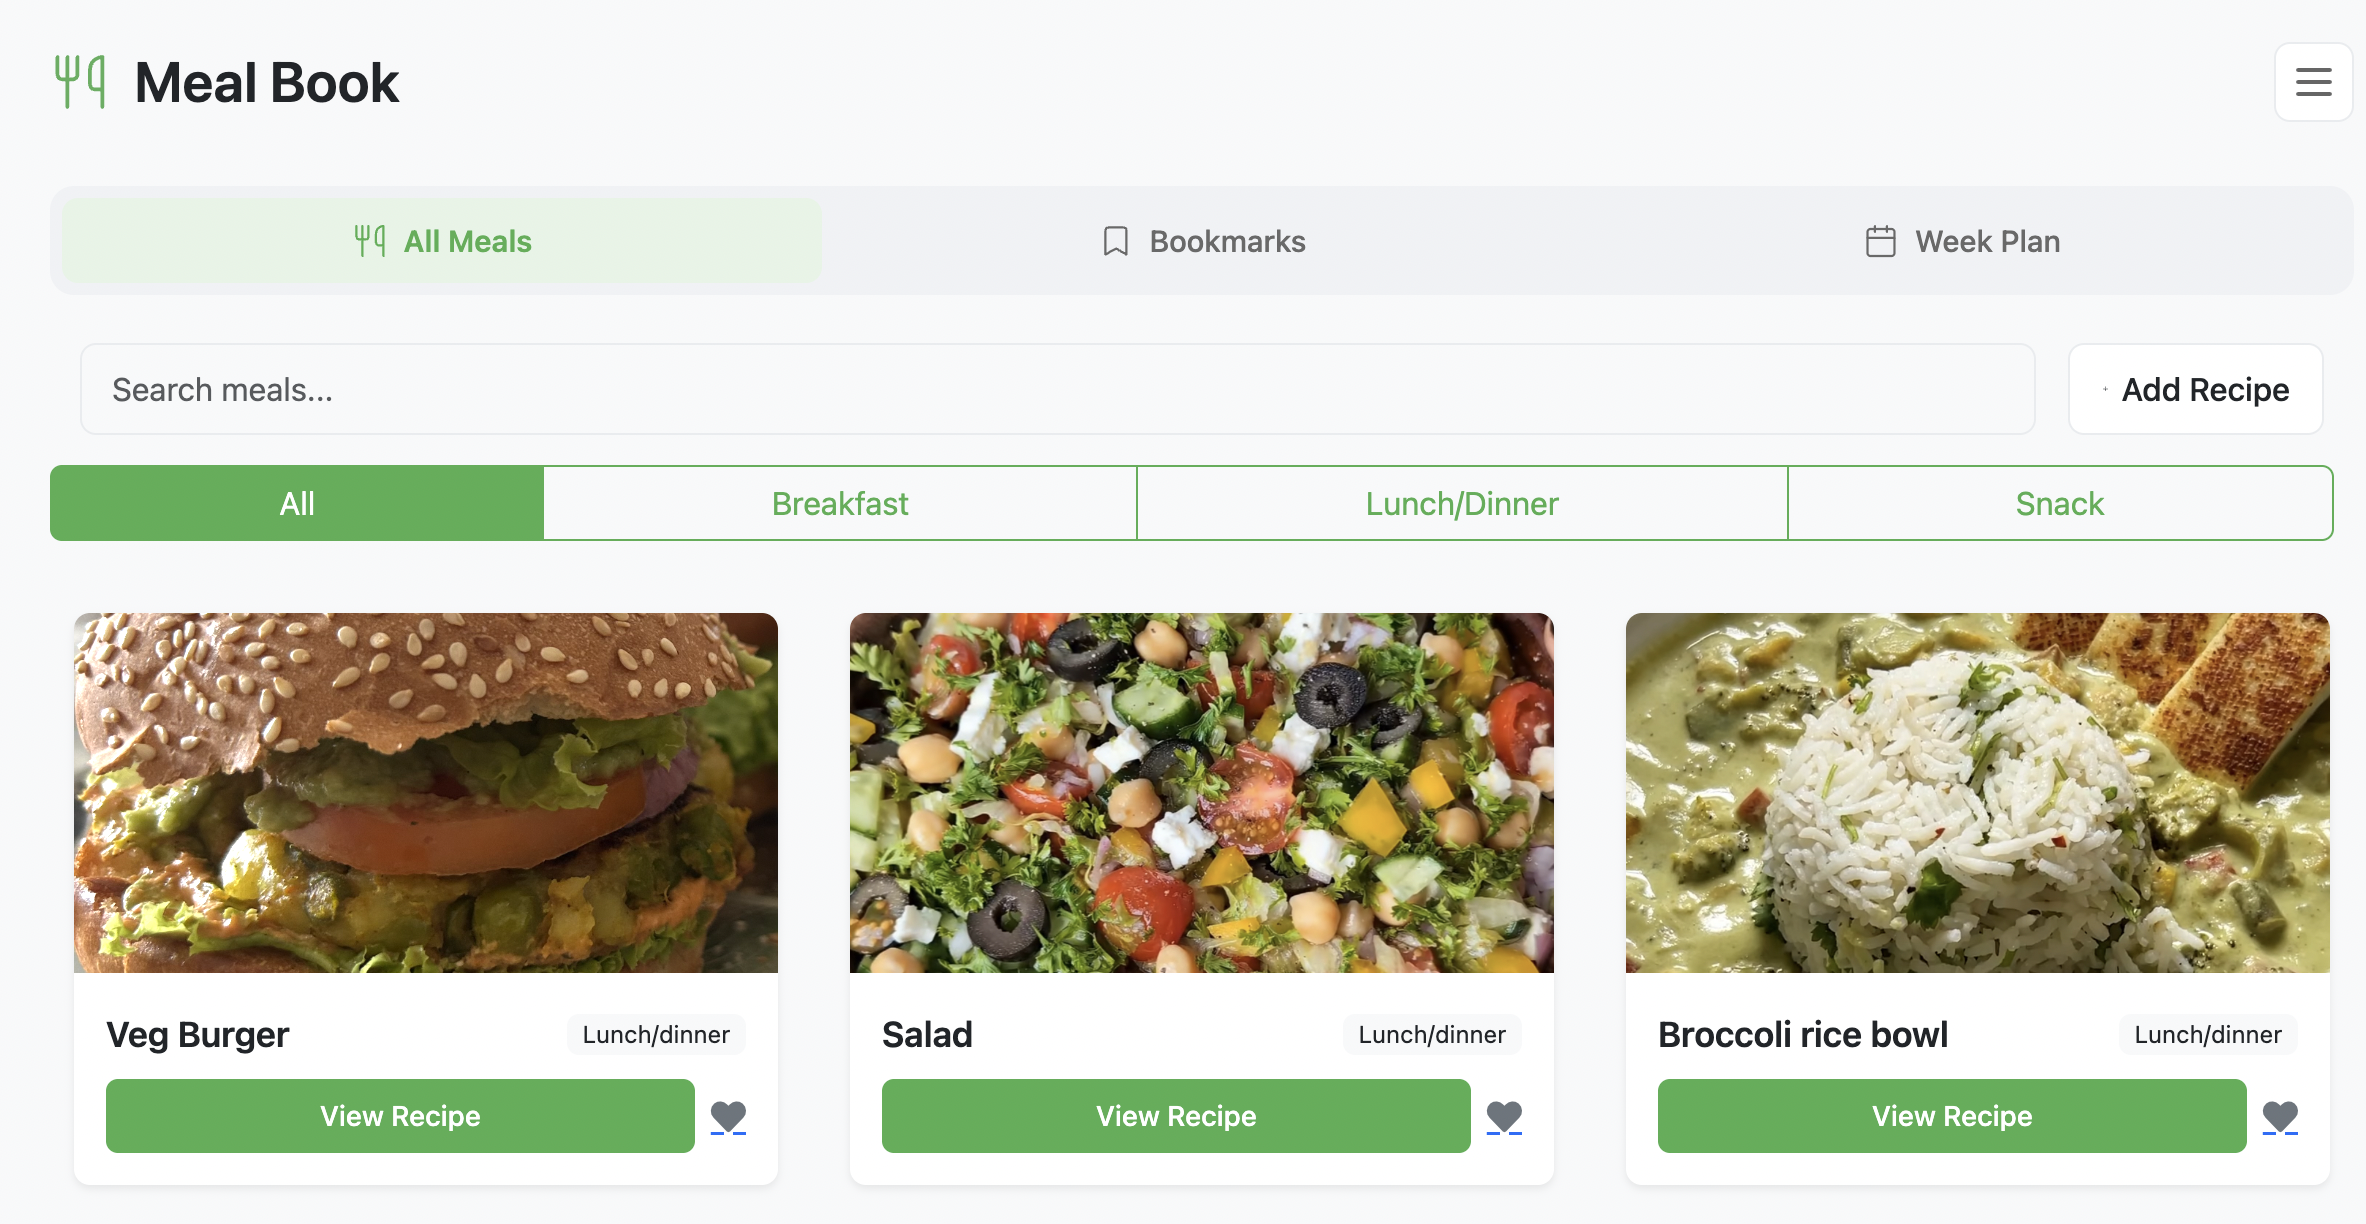Image resolution: width=2366 pixels, height=1224 pixels.
Task: Toggle the Breakfast meal filter
Action: coord(839,503)
